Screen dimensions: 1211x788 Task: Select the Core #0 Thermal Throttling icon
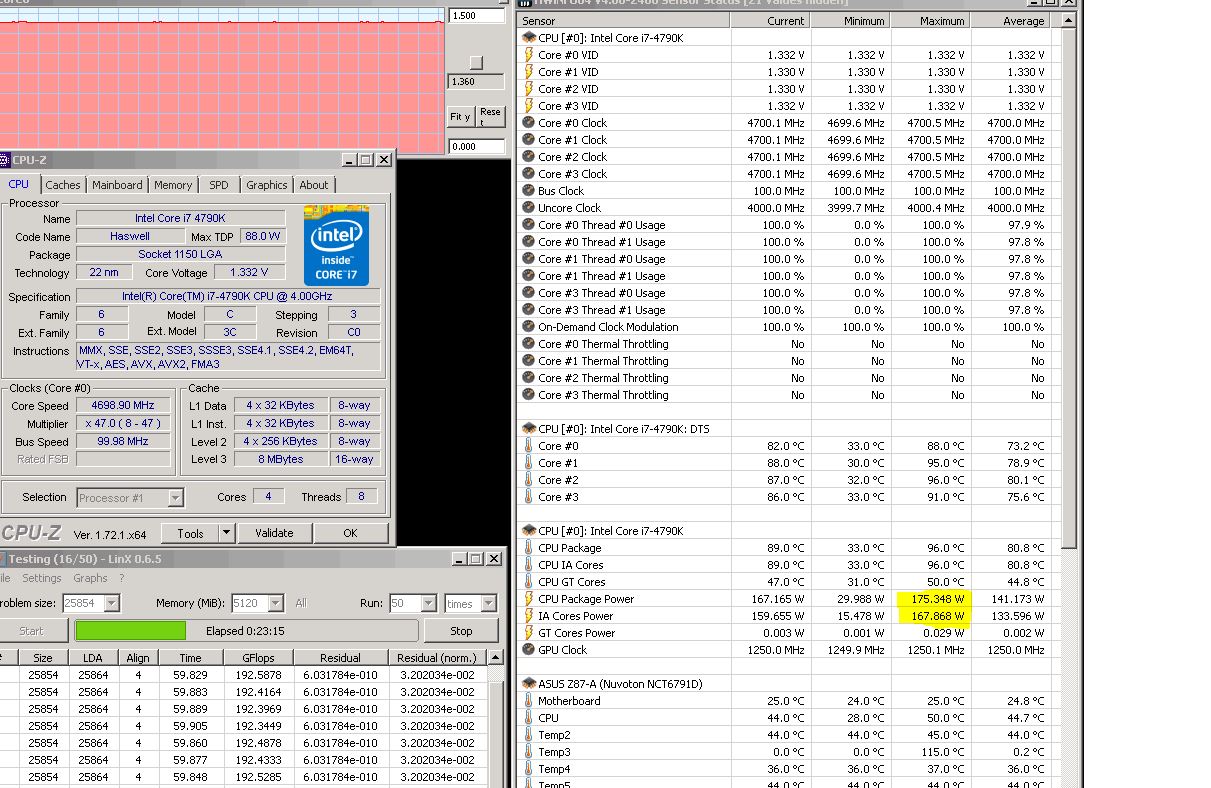(x=529, y=344)
